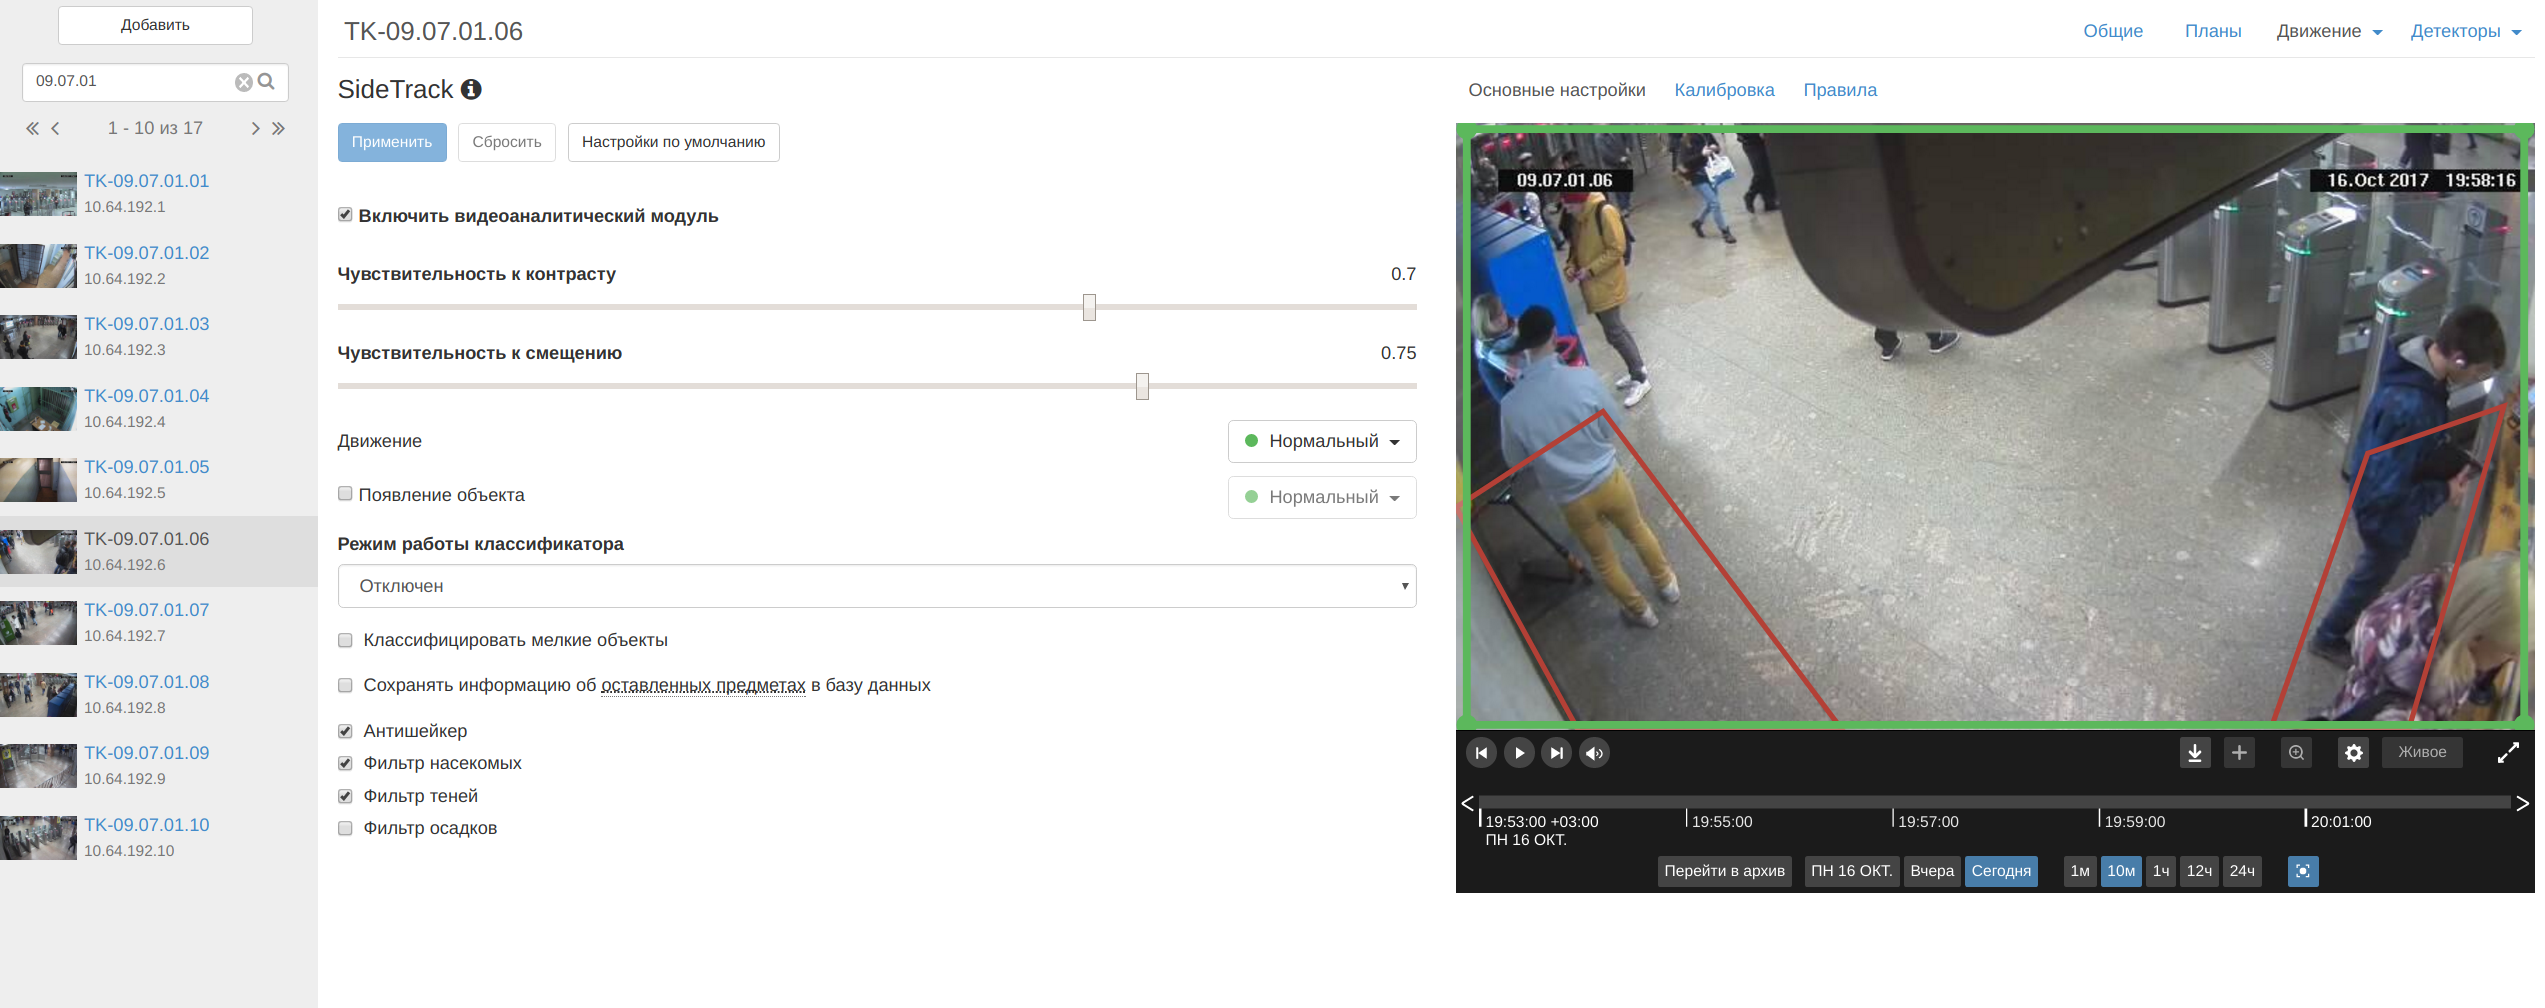Click displacement sensitivity slider handle
The height and width of the screenshot is (1008, 2545).
[x=1142, y=386]
